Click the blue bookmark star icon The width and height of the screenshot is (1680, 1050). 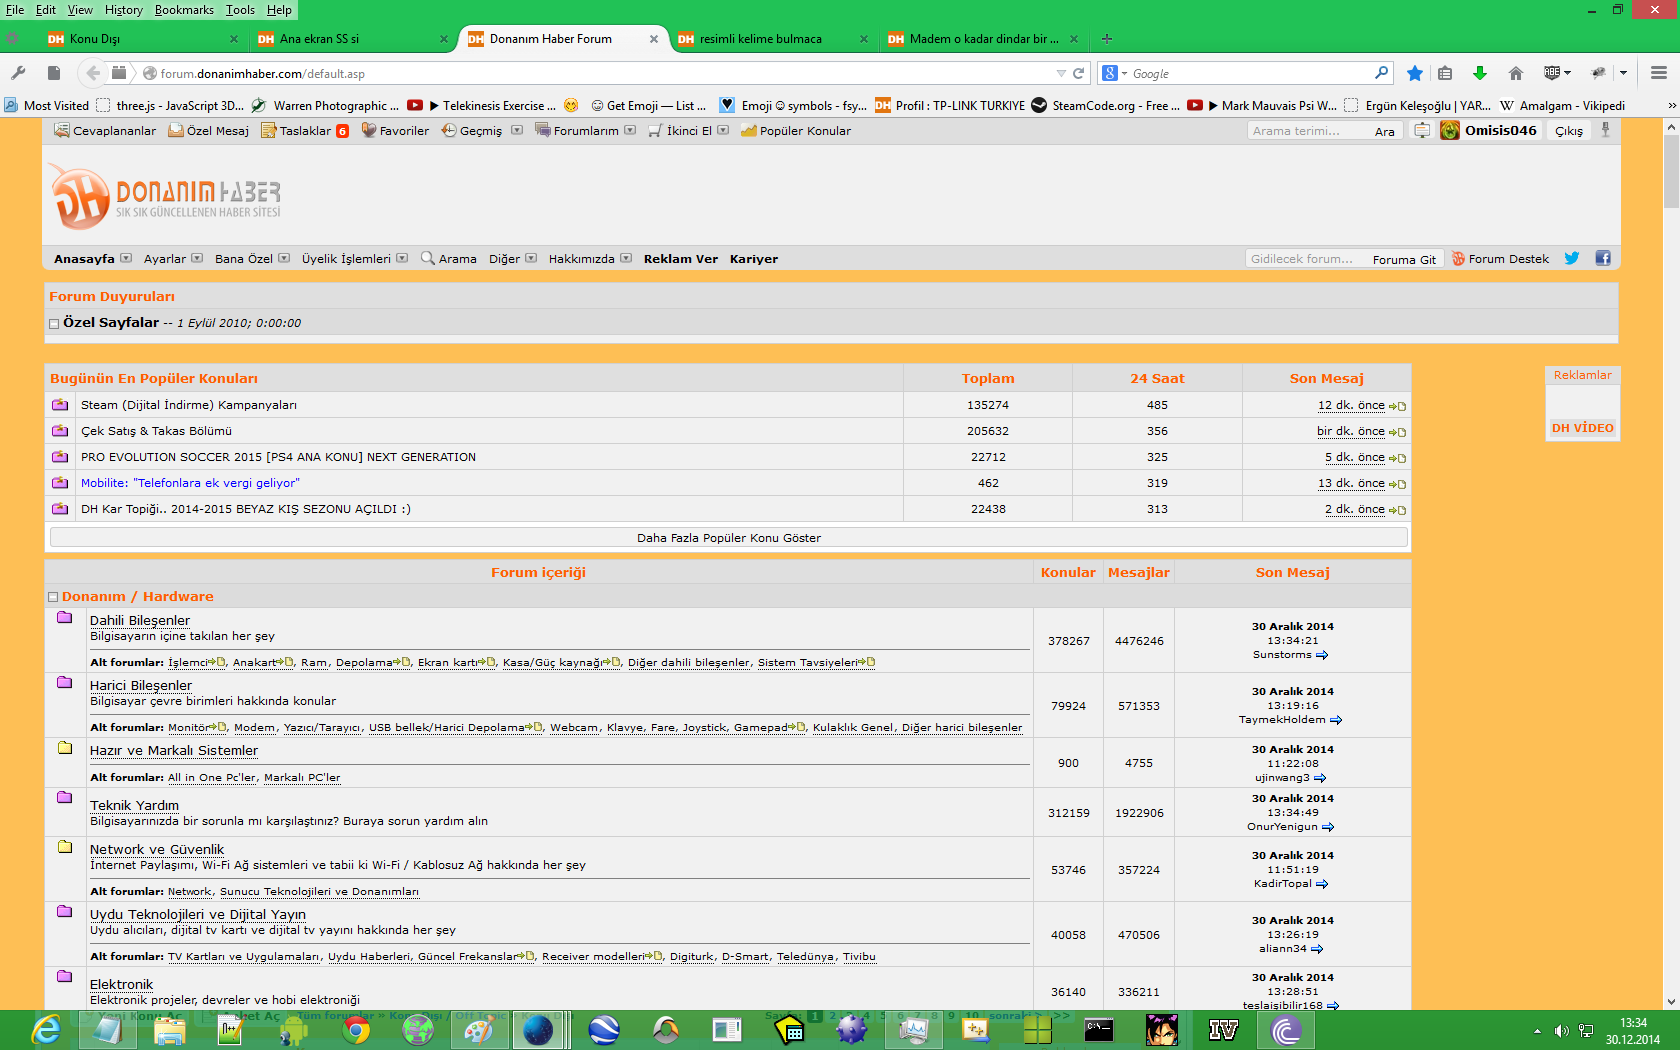[1415, 73]
